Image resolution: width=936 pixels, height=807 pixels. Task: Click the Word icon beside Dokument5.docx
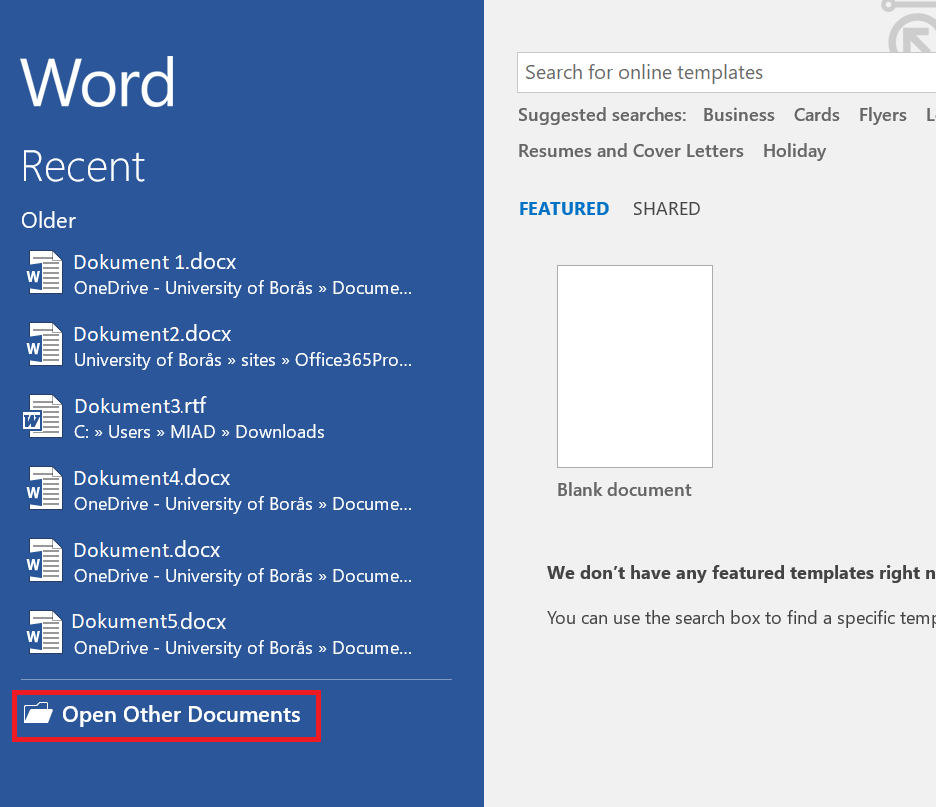coord(45,634)
